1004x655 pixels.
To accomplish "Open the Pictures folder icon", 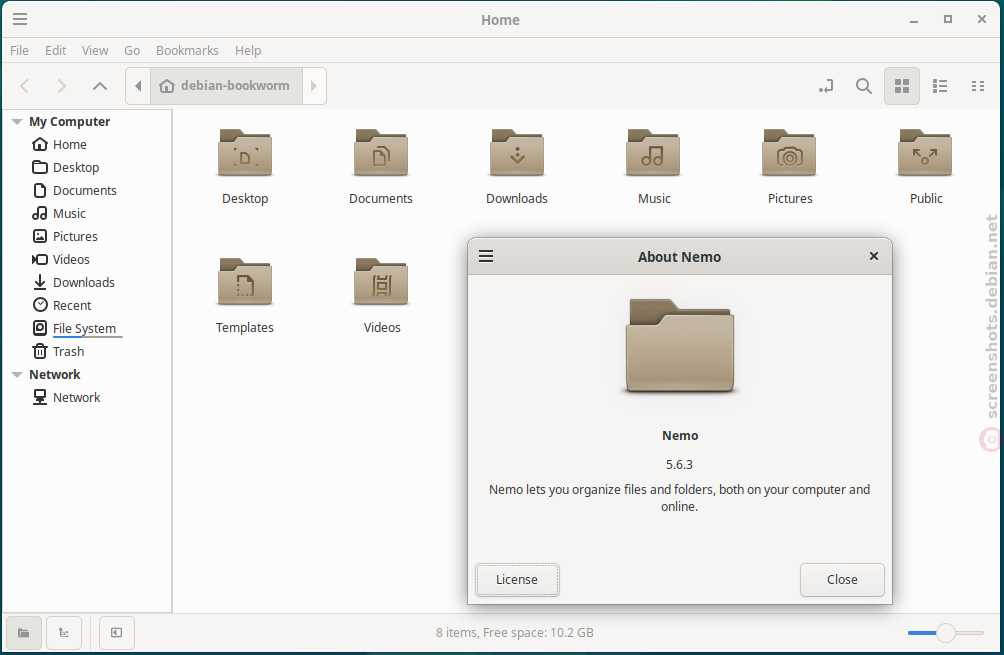I will coord(789,154).
